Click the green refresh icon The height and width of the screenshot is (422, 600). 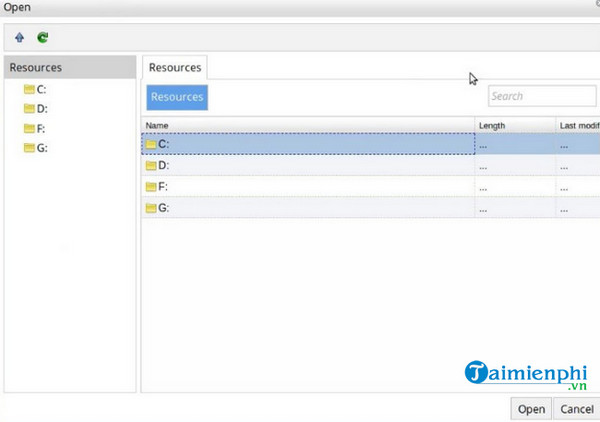pos(43,38)
